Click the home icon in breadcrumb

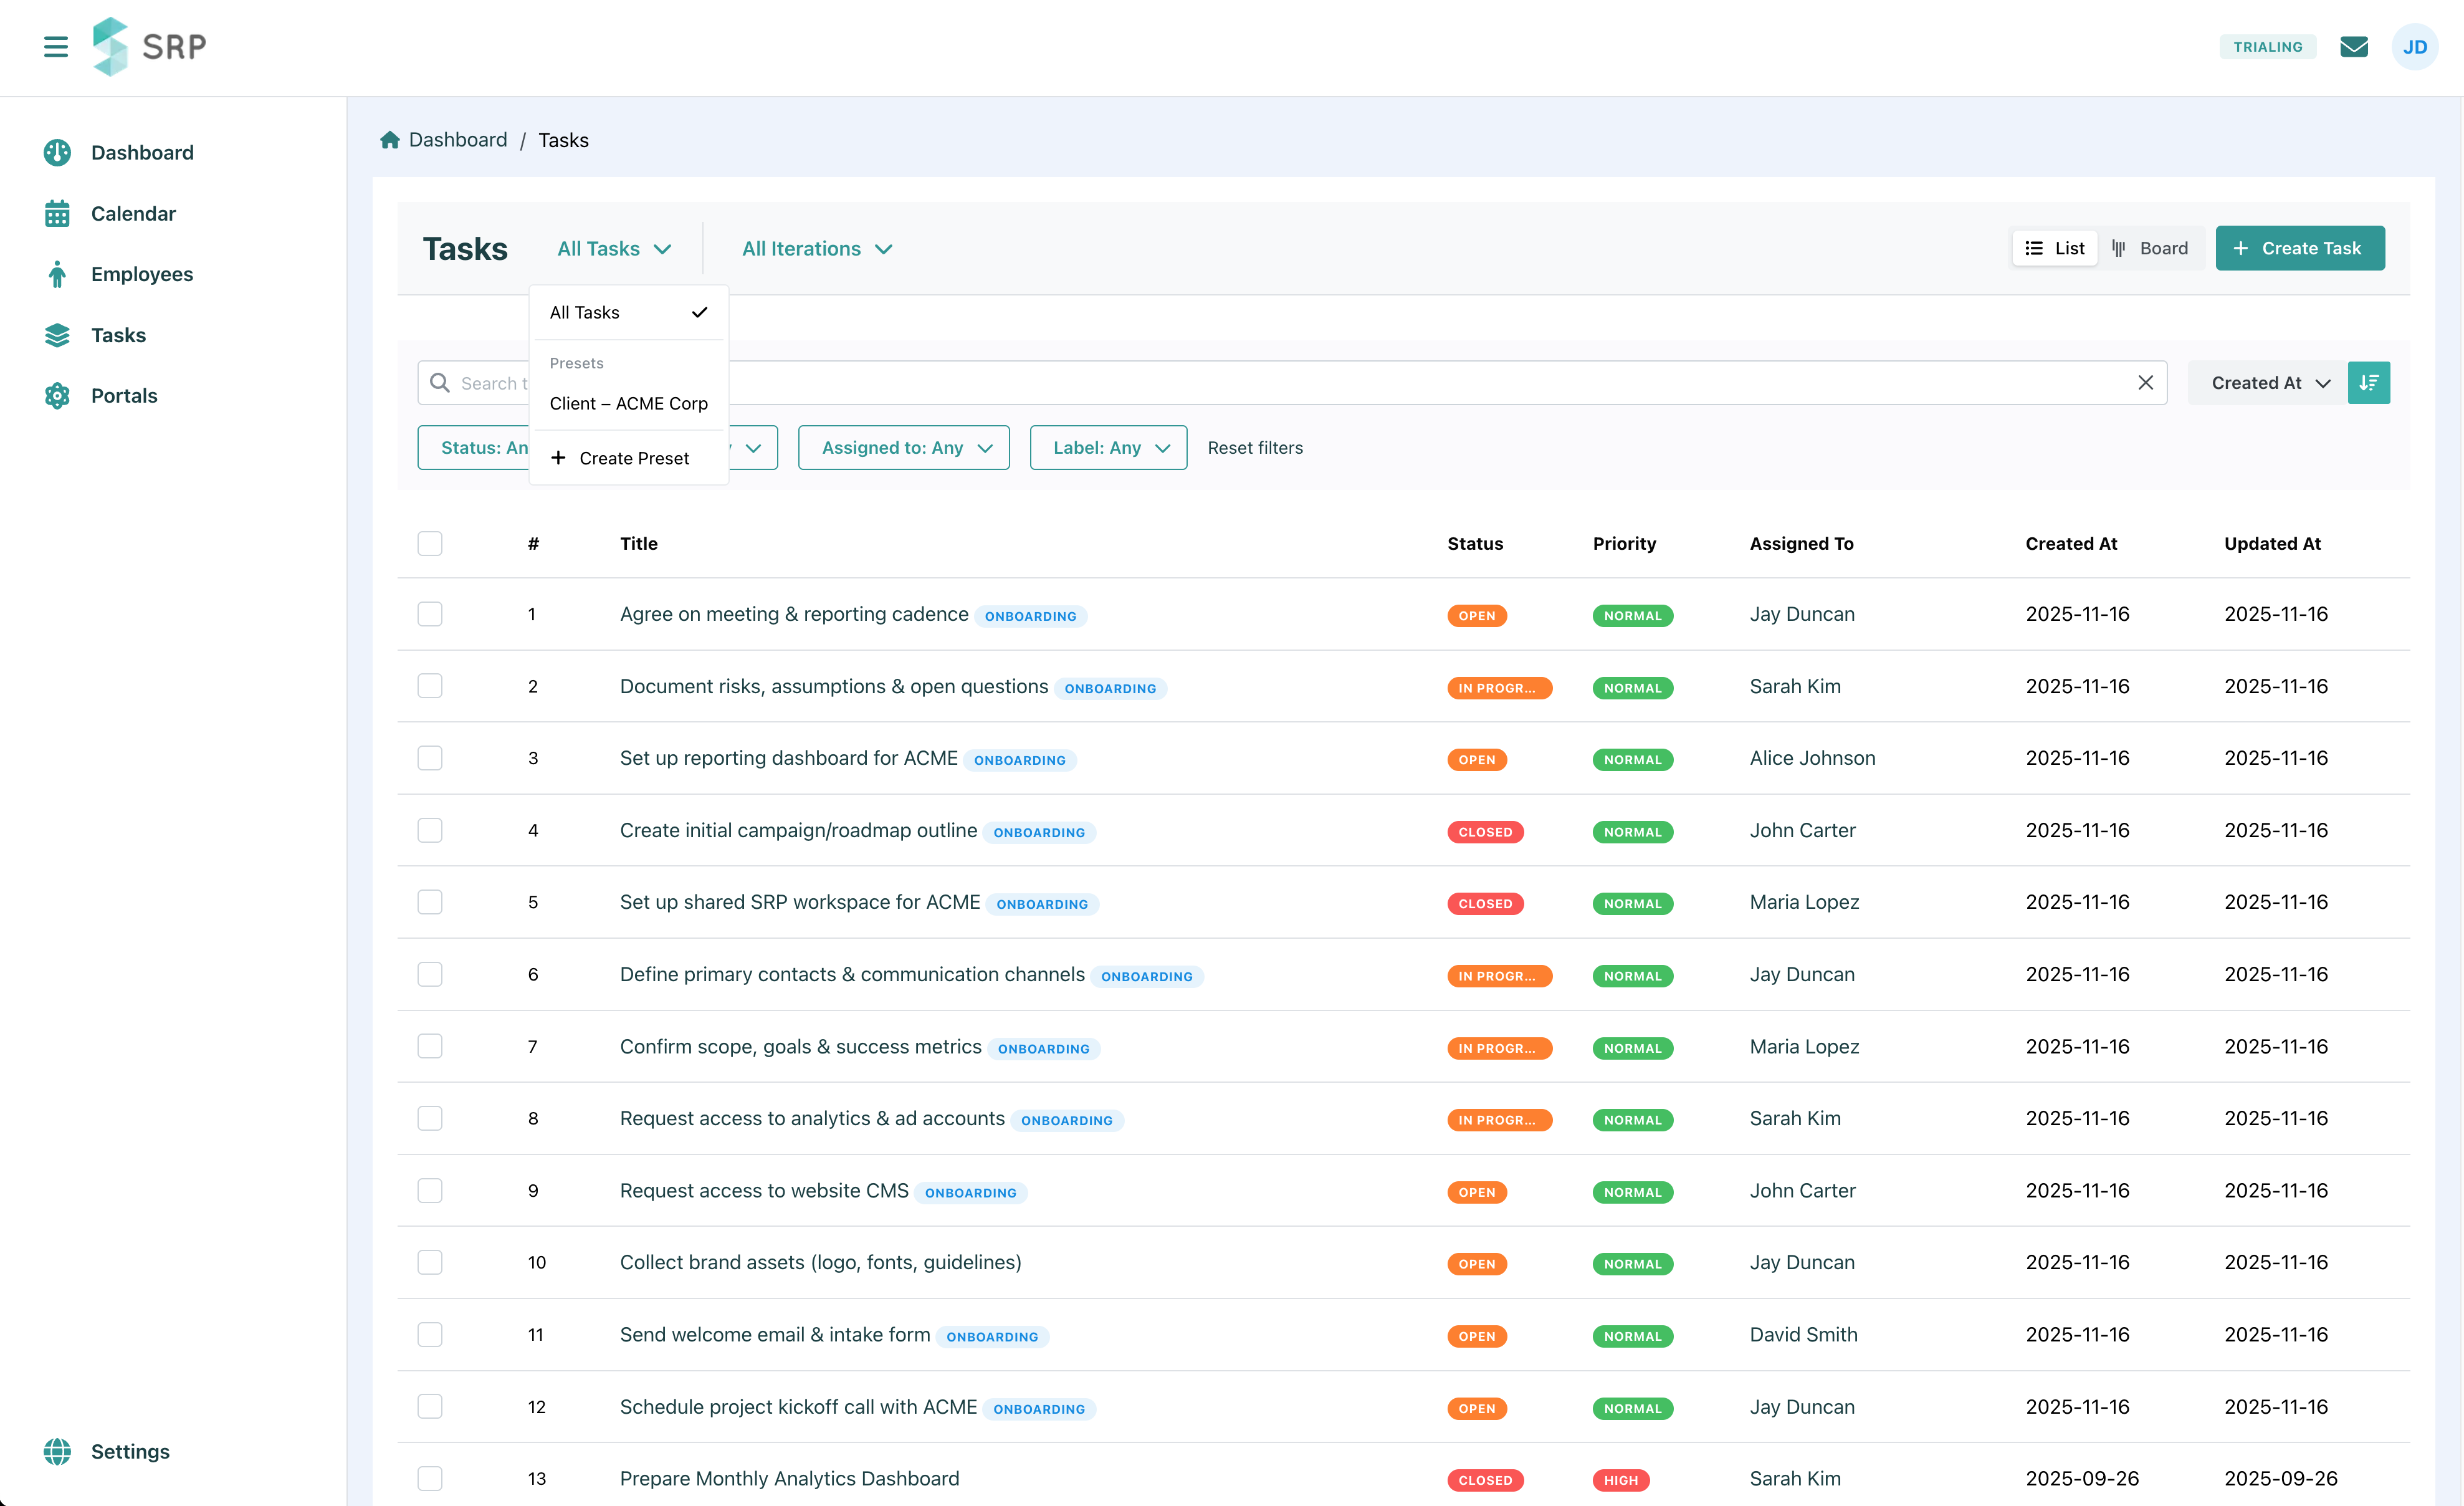point(390,140)
